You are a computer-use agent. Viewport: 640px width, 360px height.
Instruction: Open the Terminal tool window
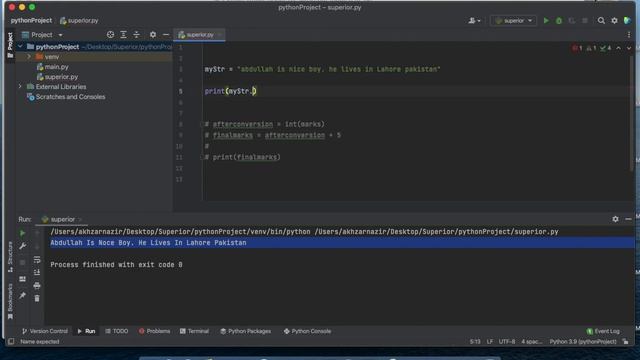pyautogui.click(x=194, y=331)
